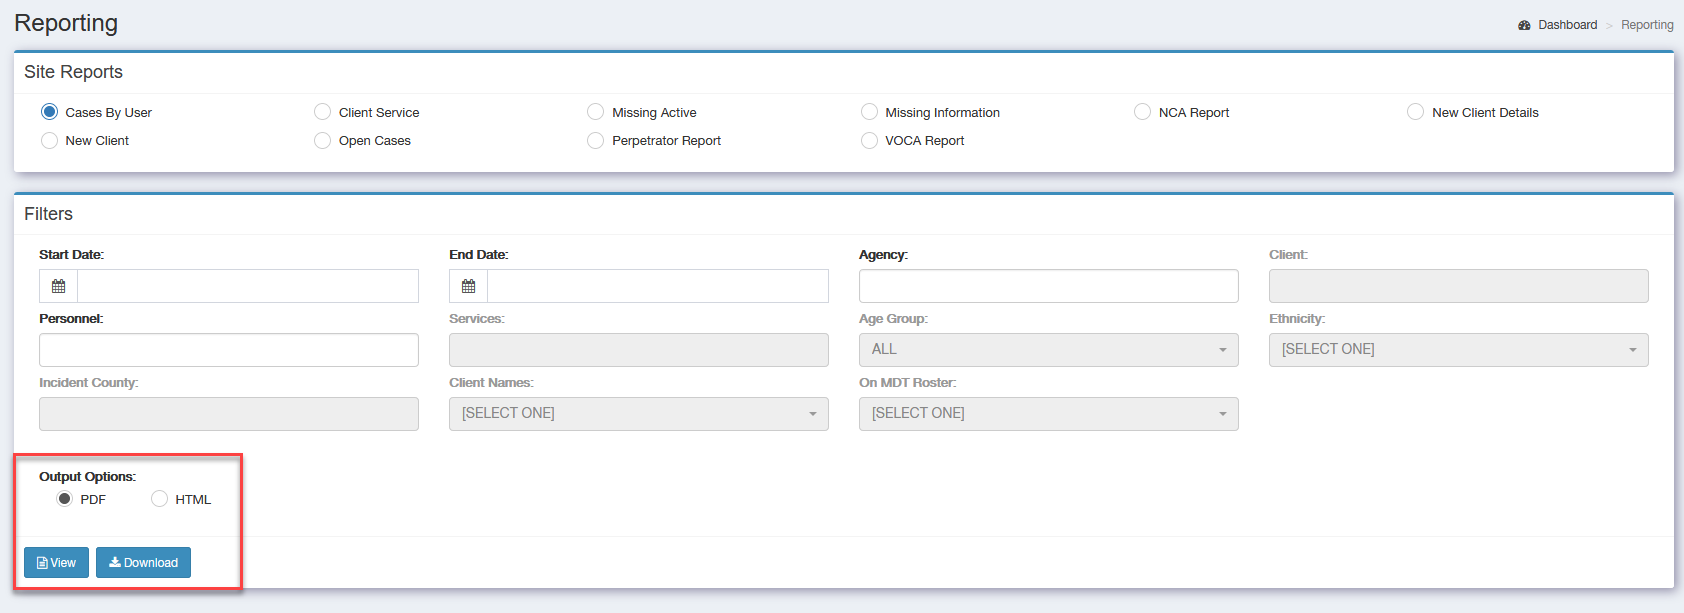Click into the Agency input field
Image resolution: width=1684 pixels, height=613 pixels.
tap(1048, 286)
